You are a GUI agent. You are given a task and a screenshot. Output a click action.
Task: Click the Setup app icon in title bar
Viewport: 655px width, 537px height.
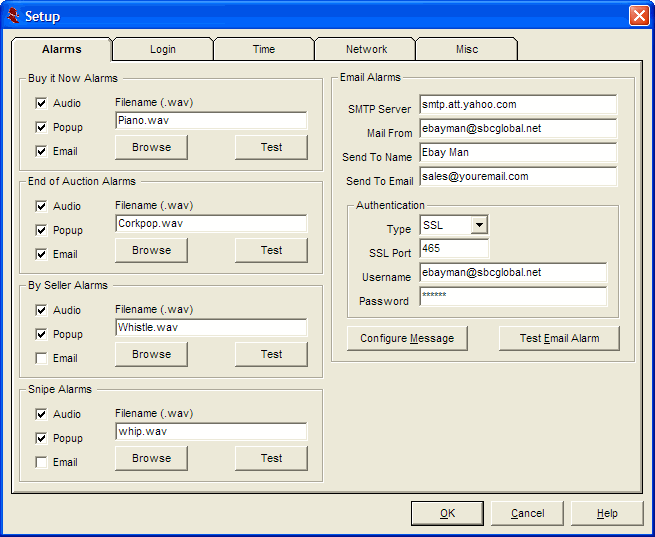coord(13,16)
